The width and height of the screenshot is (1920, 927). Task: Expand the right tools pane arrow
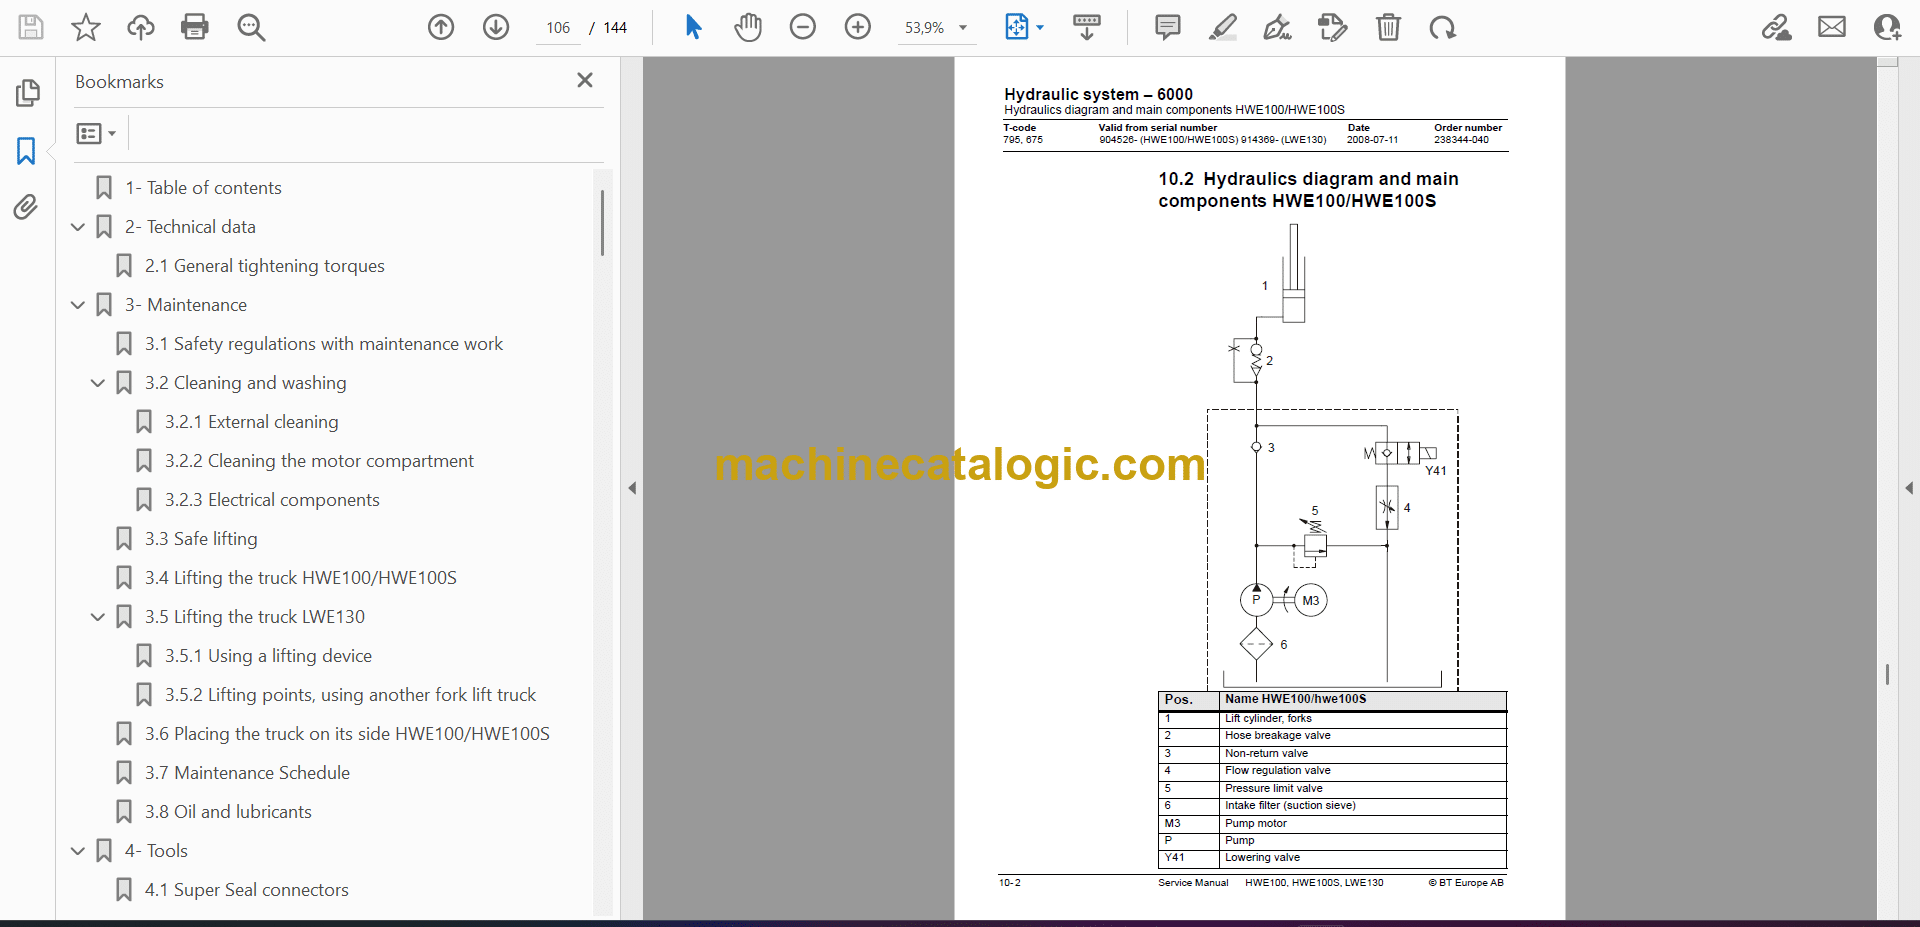1909,488
